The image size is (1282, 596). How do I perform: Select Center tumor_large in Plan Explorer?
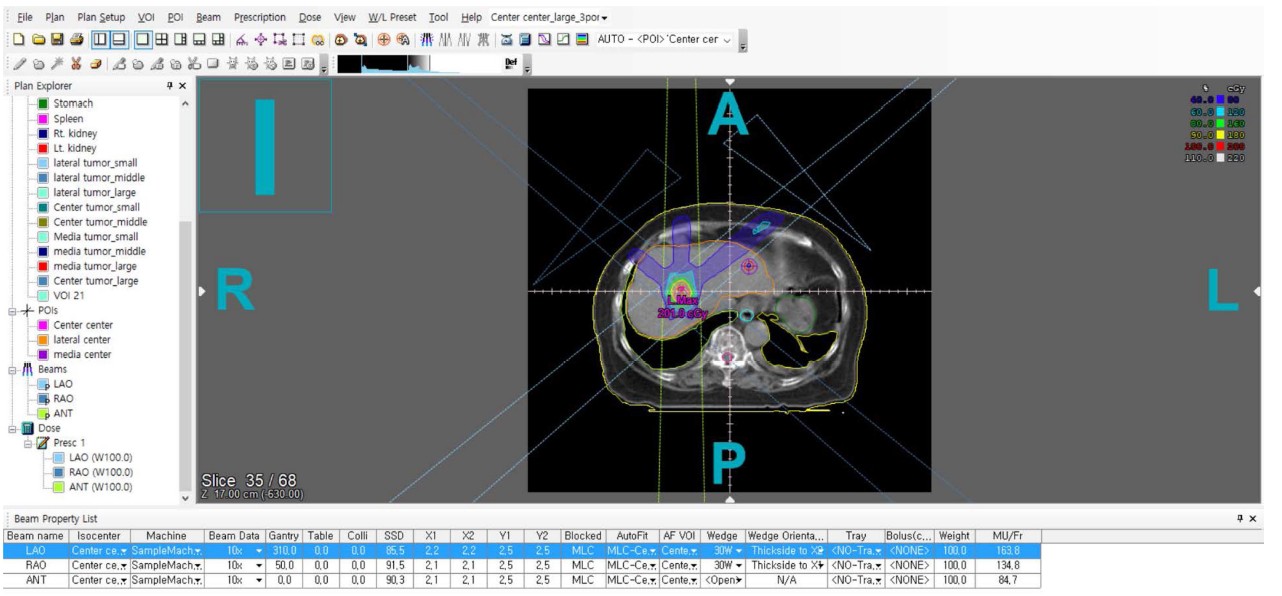(x=95, y=281)
